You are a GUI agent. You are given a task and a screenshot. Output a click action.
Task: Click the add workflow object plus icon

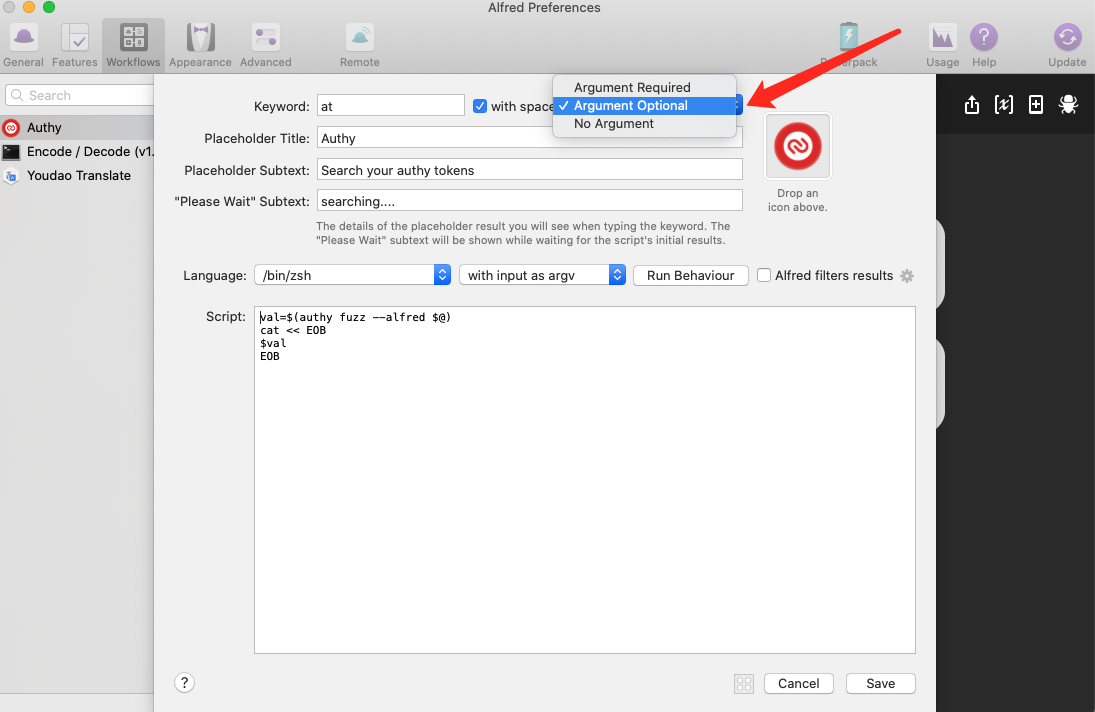coord(1036,105)
